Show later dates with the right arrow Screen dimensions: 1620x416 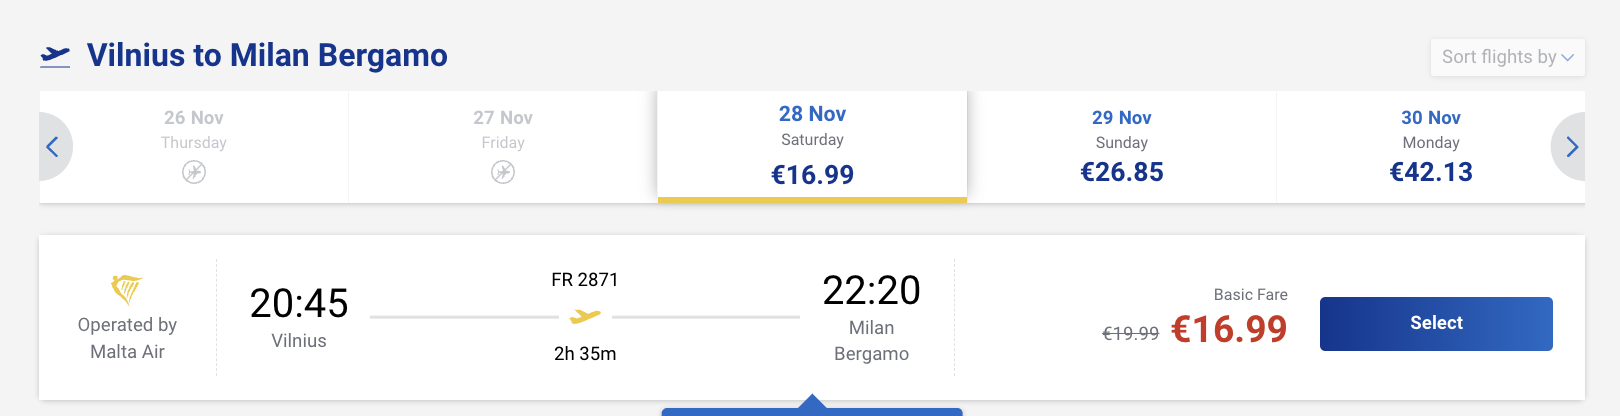coord(1570,147)
